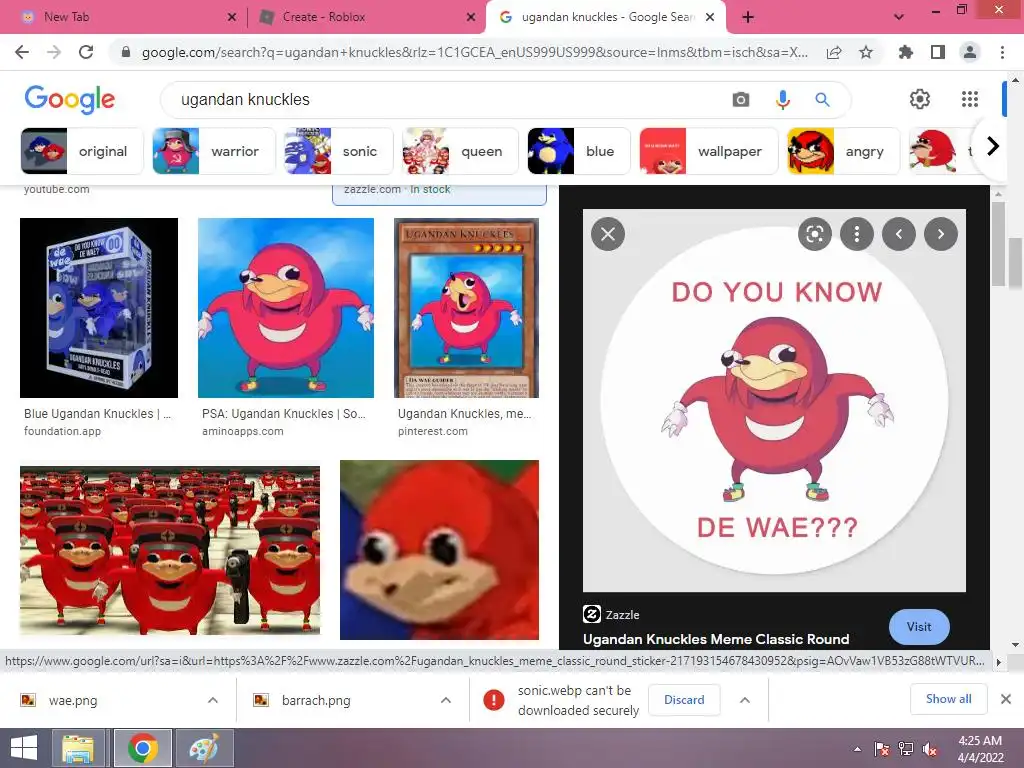The image size is (1024, 768).
Task: Open the Chrome three-dot menu
Action: click(1002, 52)
